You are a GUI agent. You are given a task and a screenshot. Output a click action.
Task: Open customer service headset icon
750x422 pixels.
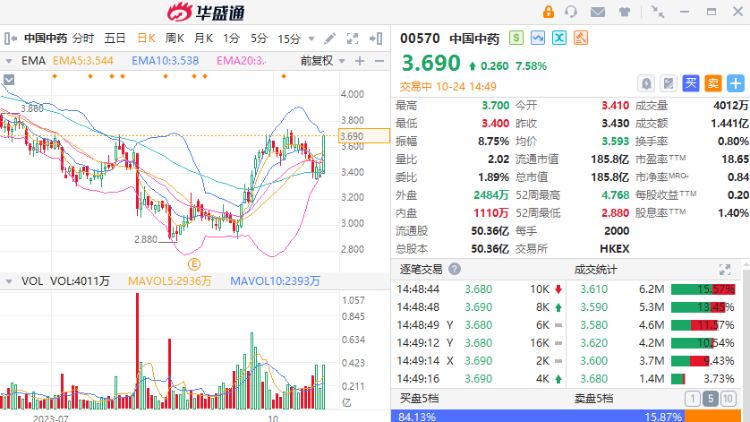tap(571, 11)
